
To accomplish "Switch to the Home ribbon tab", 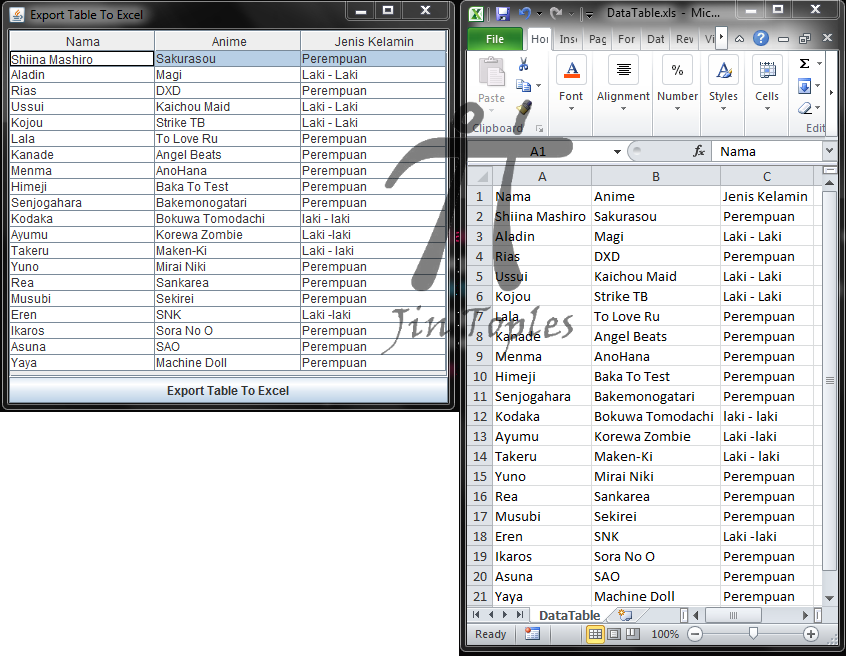I will (x=541, y=39).
